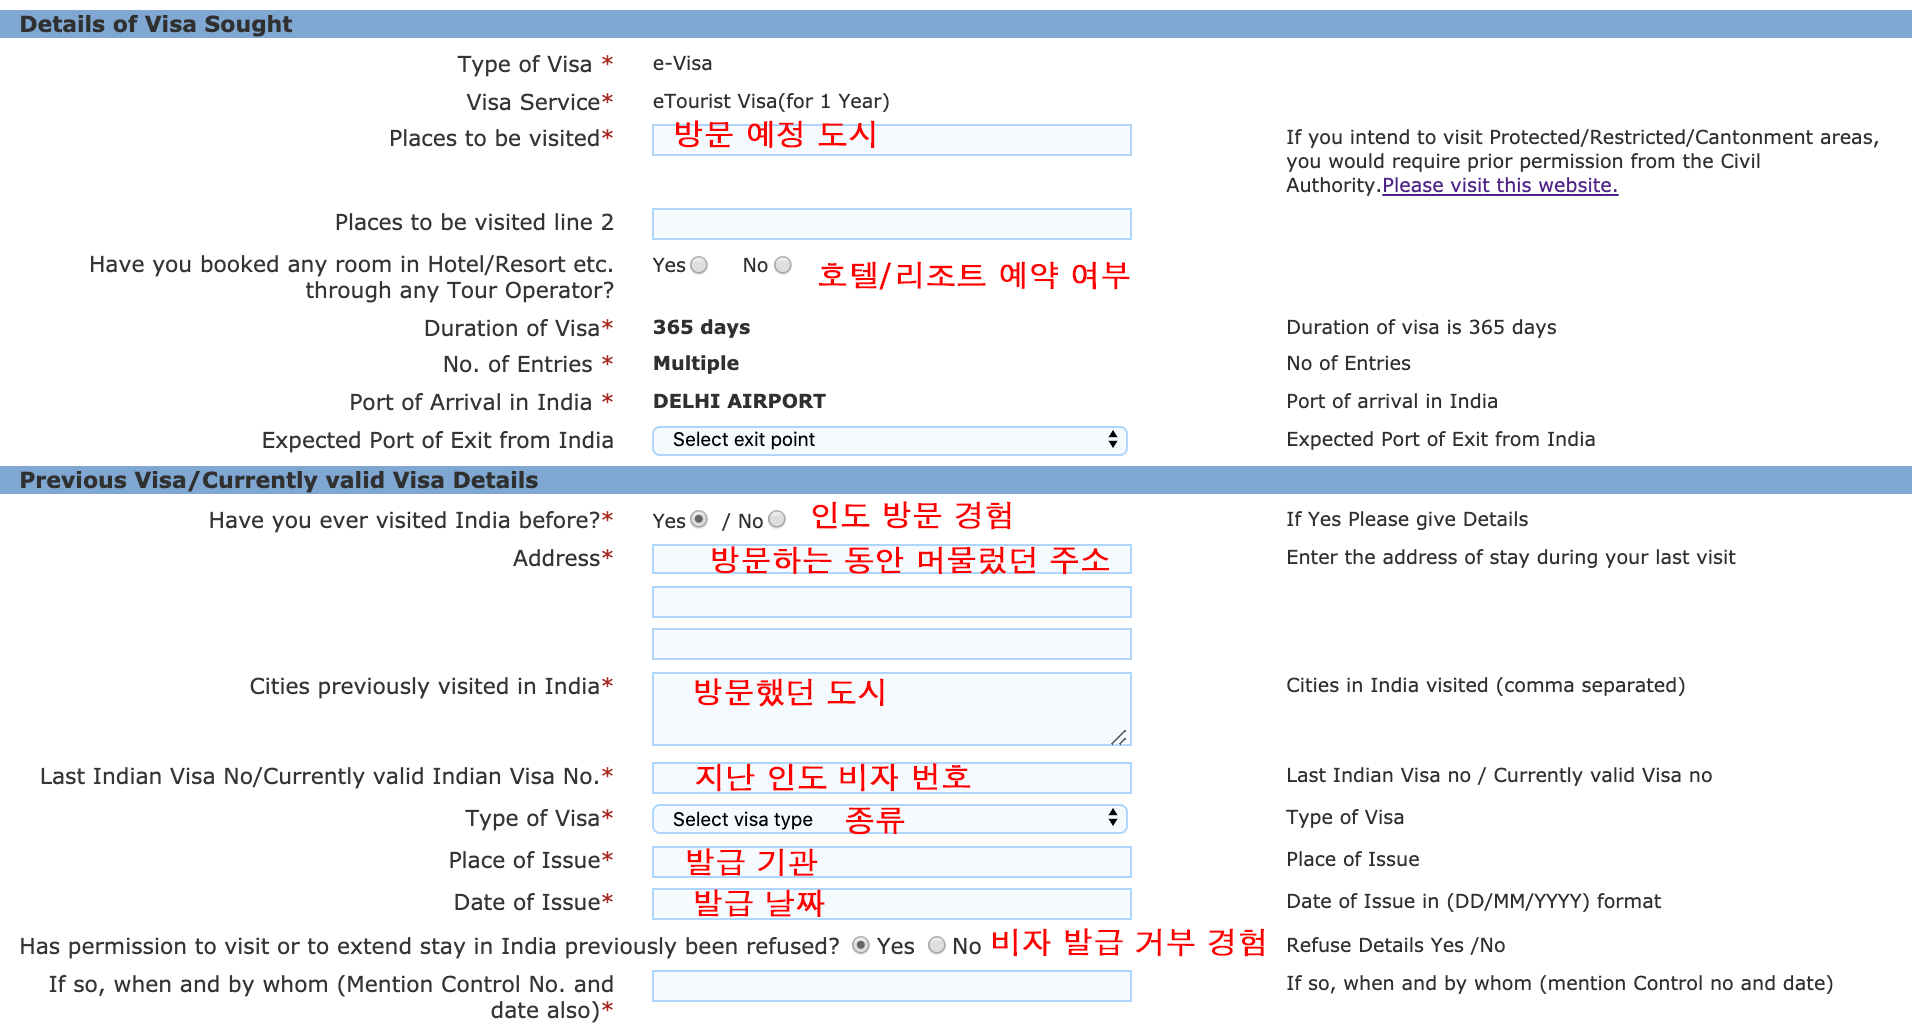The height and width of the screenshot is (1024, 1912).
Task: Click the third Address line field
Action: (x=892, y=644)
